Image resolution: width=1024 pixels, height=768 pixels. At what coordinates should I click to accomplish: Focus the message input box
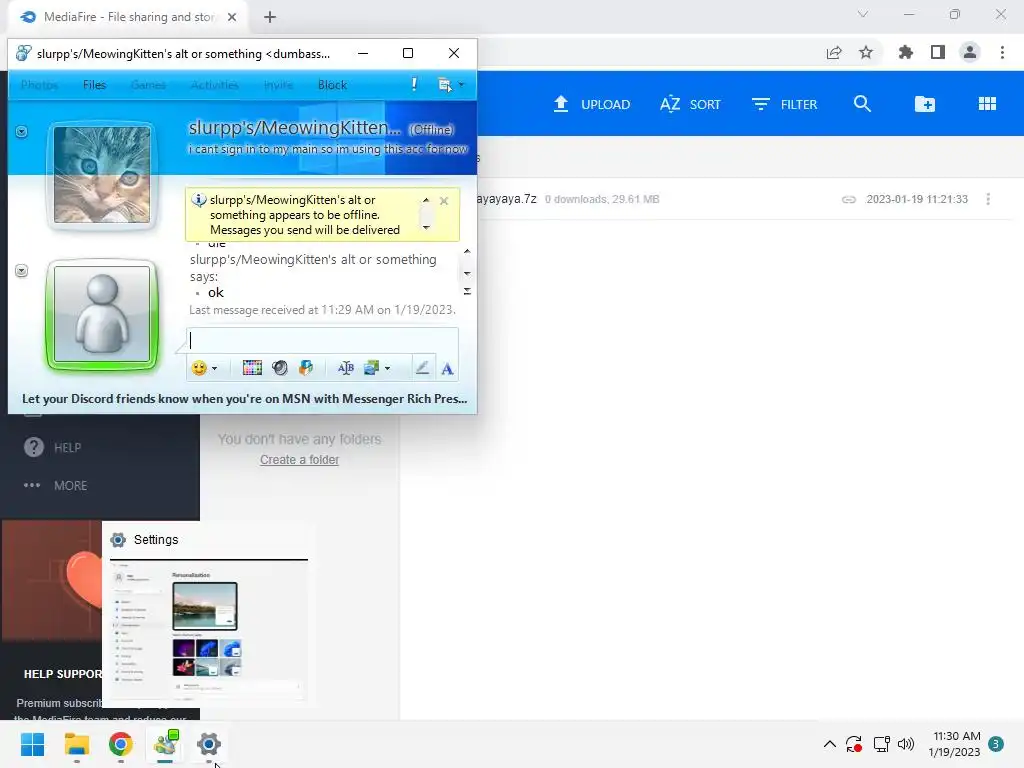point(323,340)
